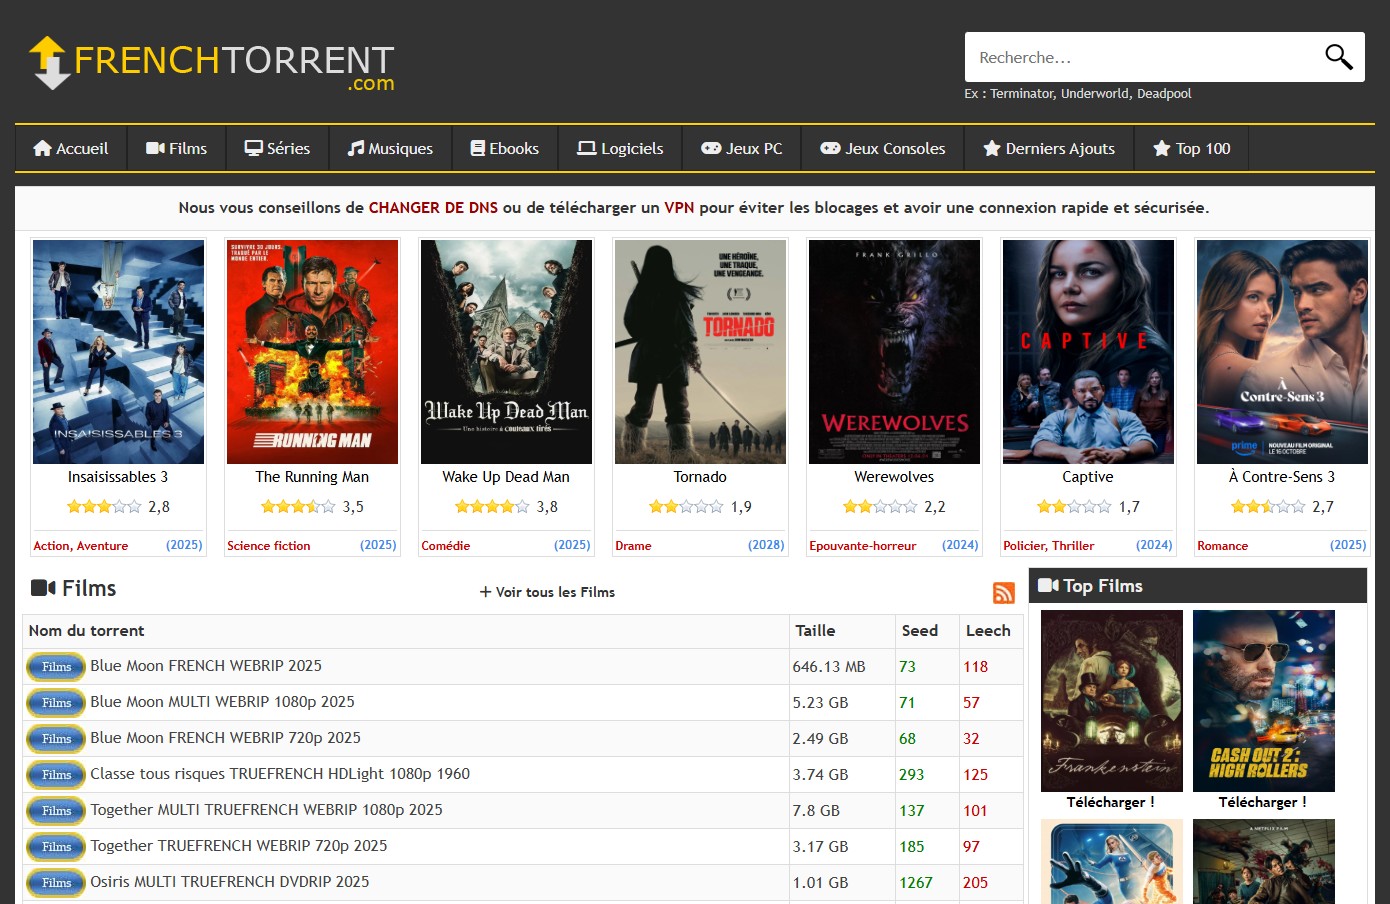The width and height of the screenshot is (1390, 904).
Task: Click the Science fiction genre link
Action: [268, 546]
